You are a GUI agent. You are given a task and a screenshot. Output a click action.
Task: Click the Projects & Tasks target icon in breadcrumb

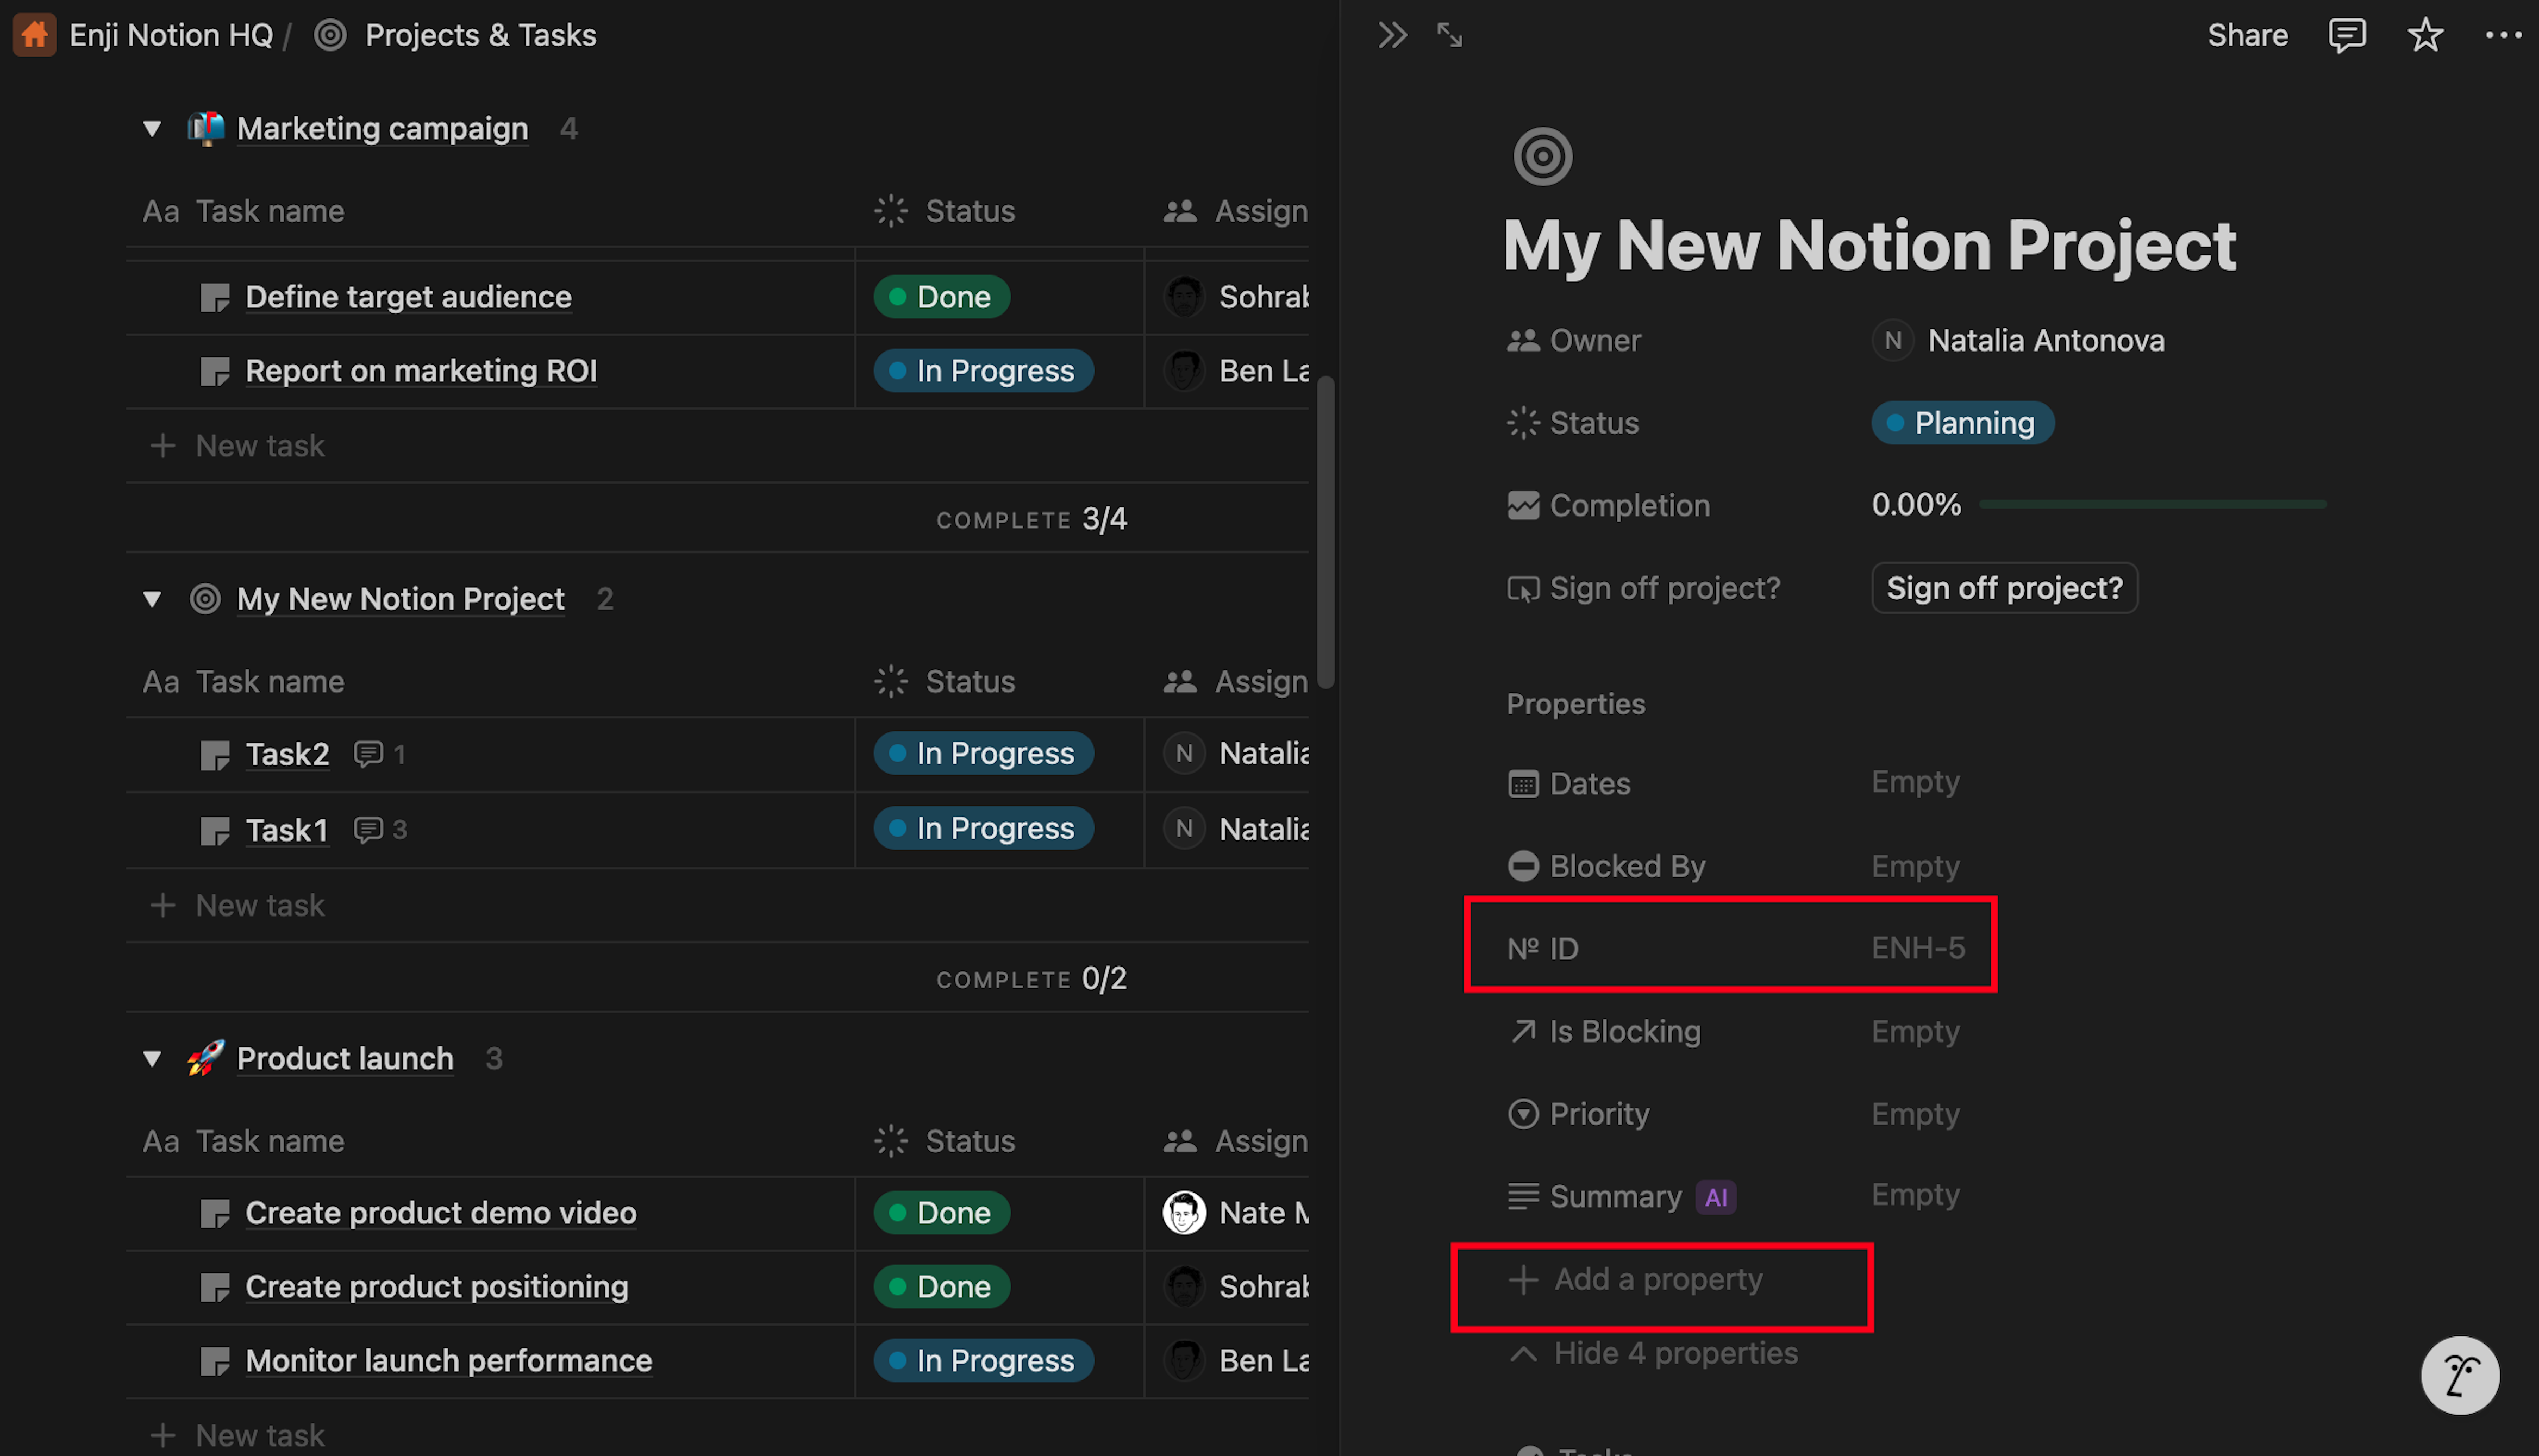330,35
